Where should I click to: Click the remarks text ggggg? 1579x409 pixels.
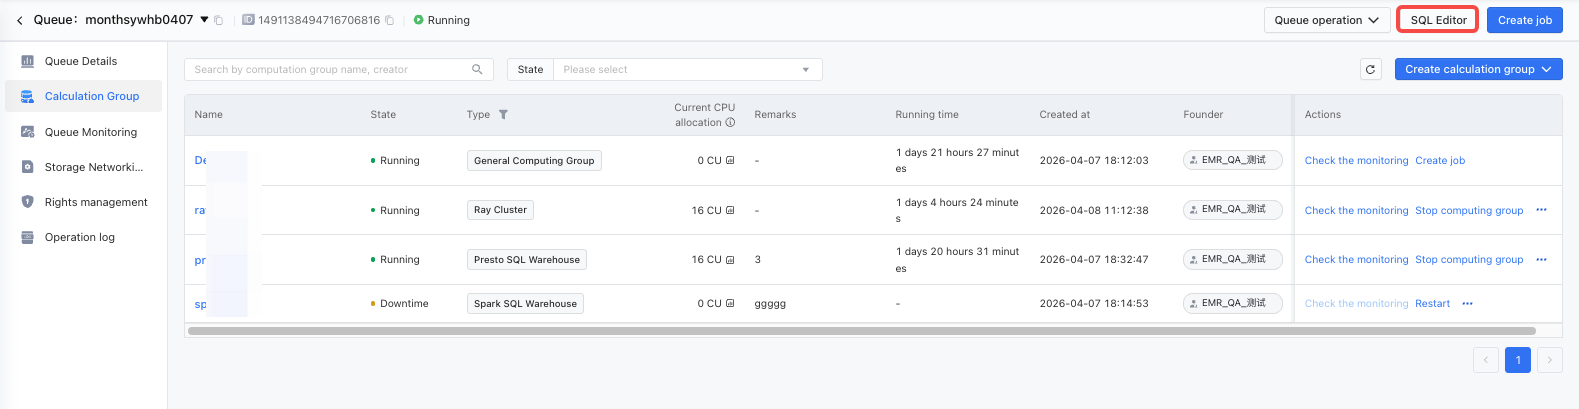[x=770, y=304]
